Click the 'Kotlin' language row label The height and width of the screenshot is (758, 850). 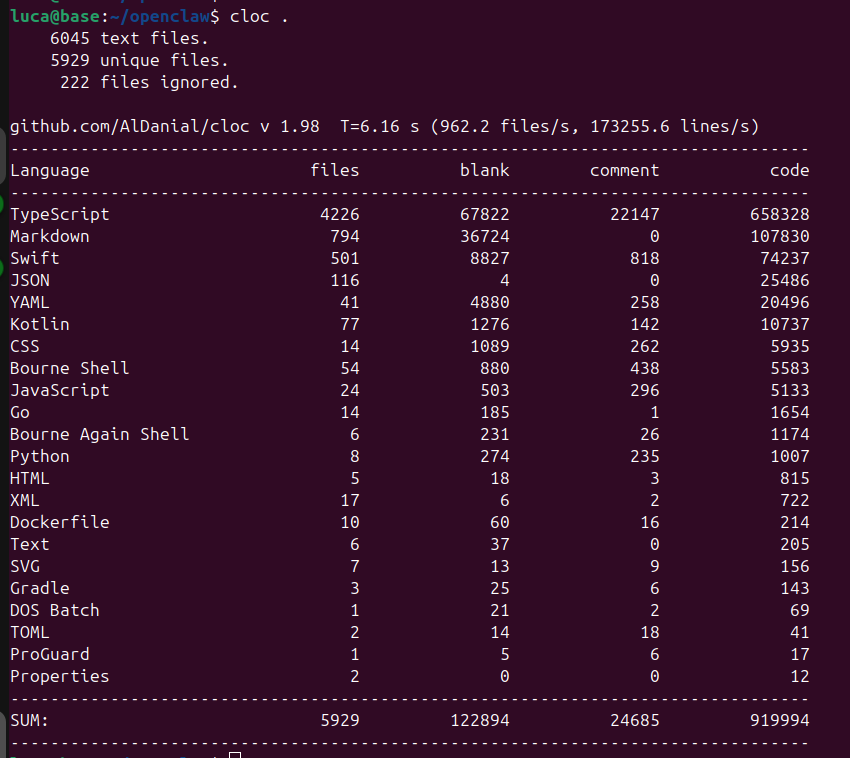[x=40, y=324]
